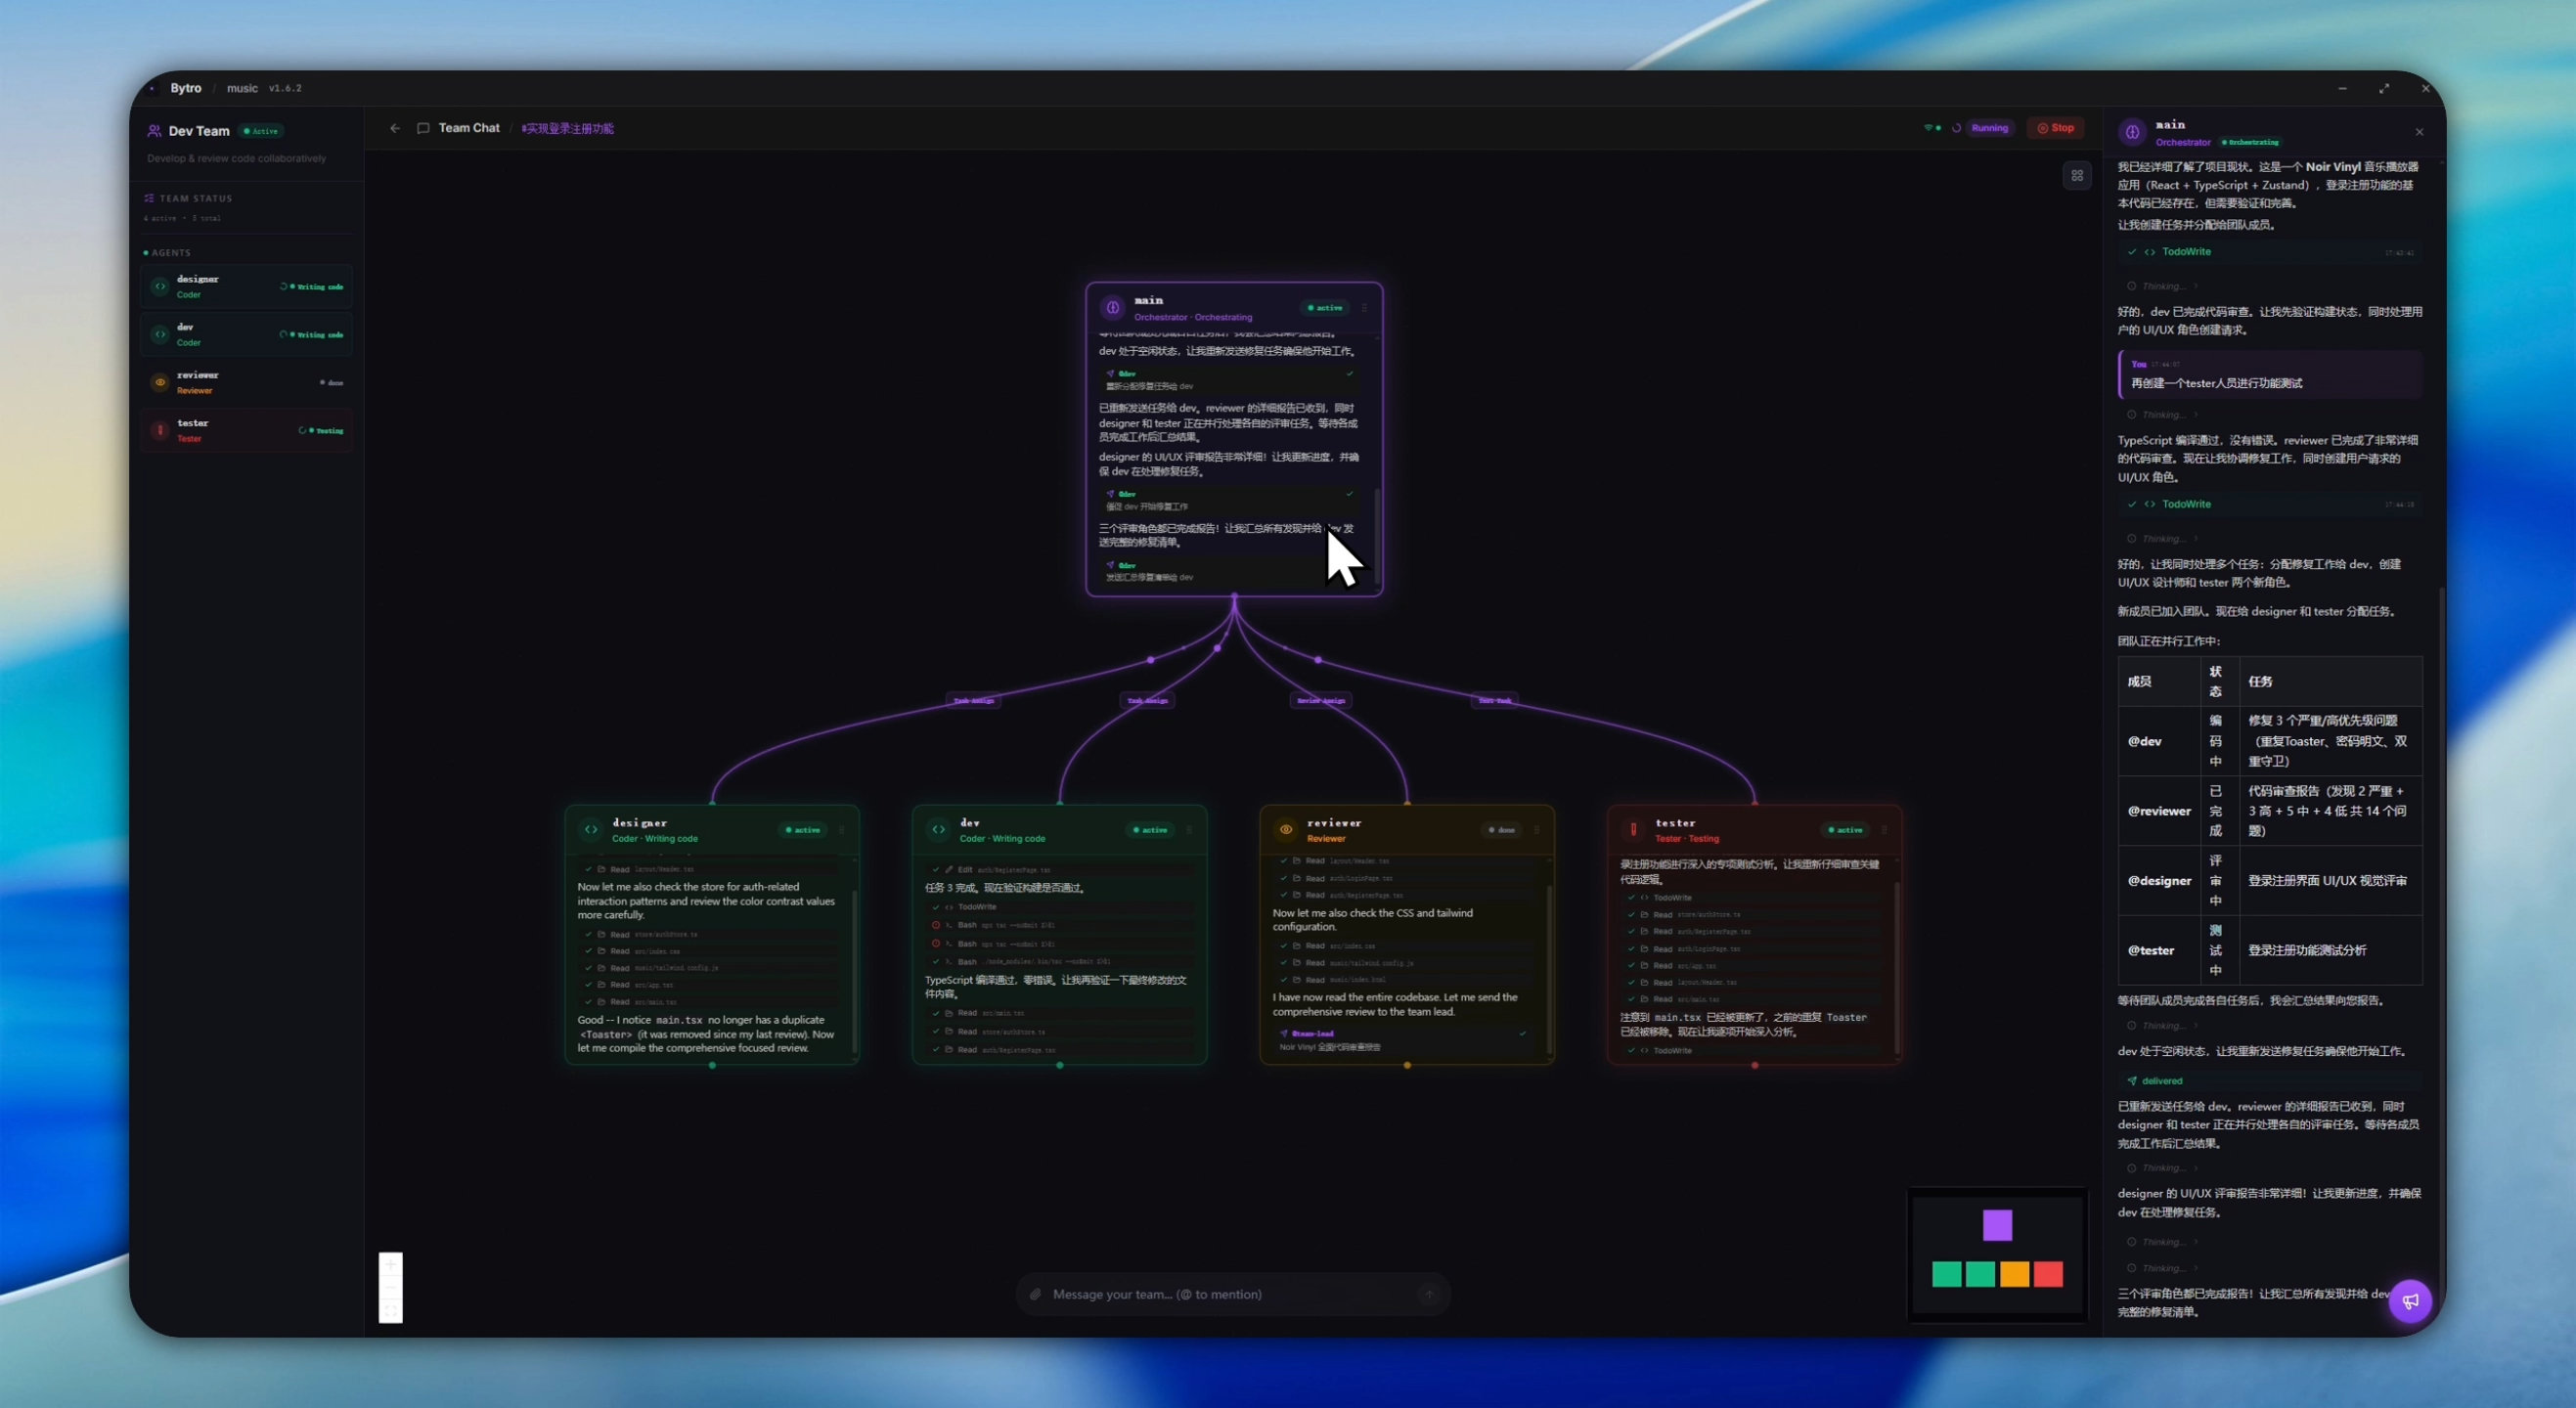
Task: Click the zoom-in plus control on canvas
Action: pos(390,1265)
